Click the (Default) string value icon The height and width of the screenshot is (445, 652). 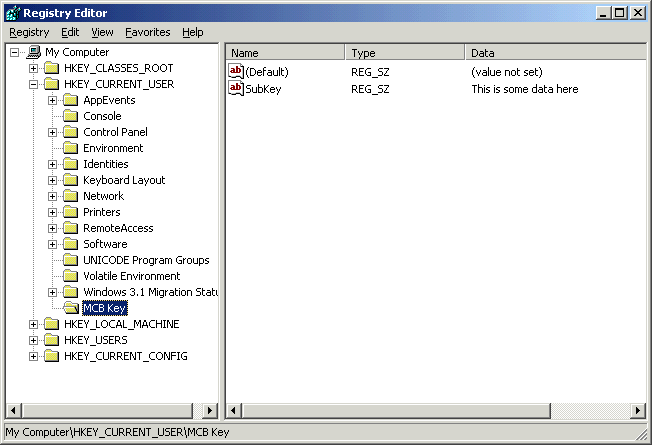(x=236, y=72)
